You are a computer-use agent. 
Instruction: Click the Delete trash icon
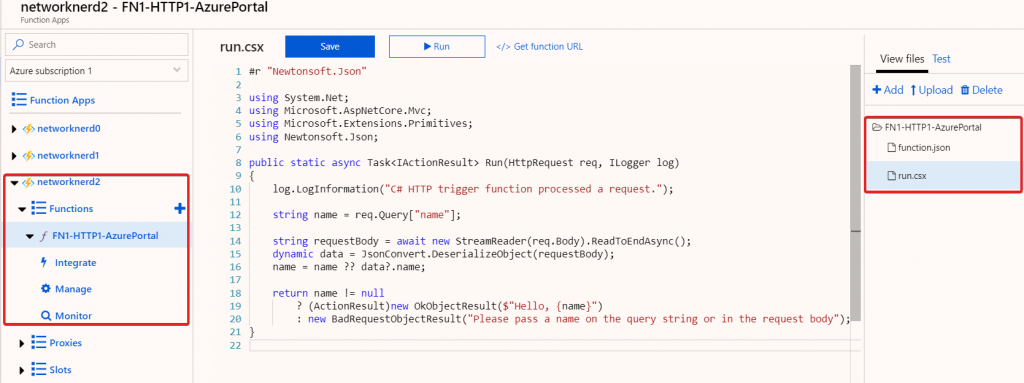(965, 90)
